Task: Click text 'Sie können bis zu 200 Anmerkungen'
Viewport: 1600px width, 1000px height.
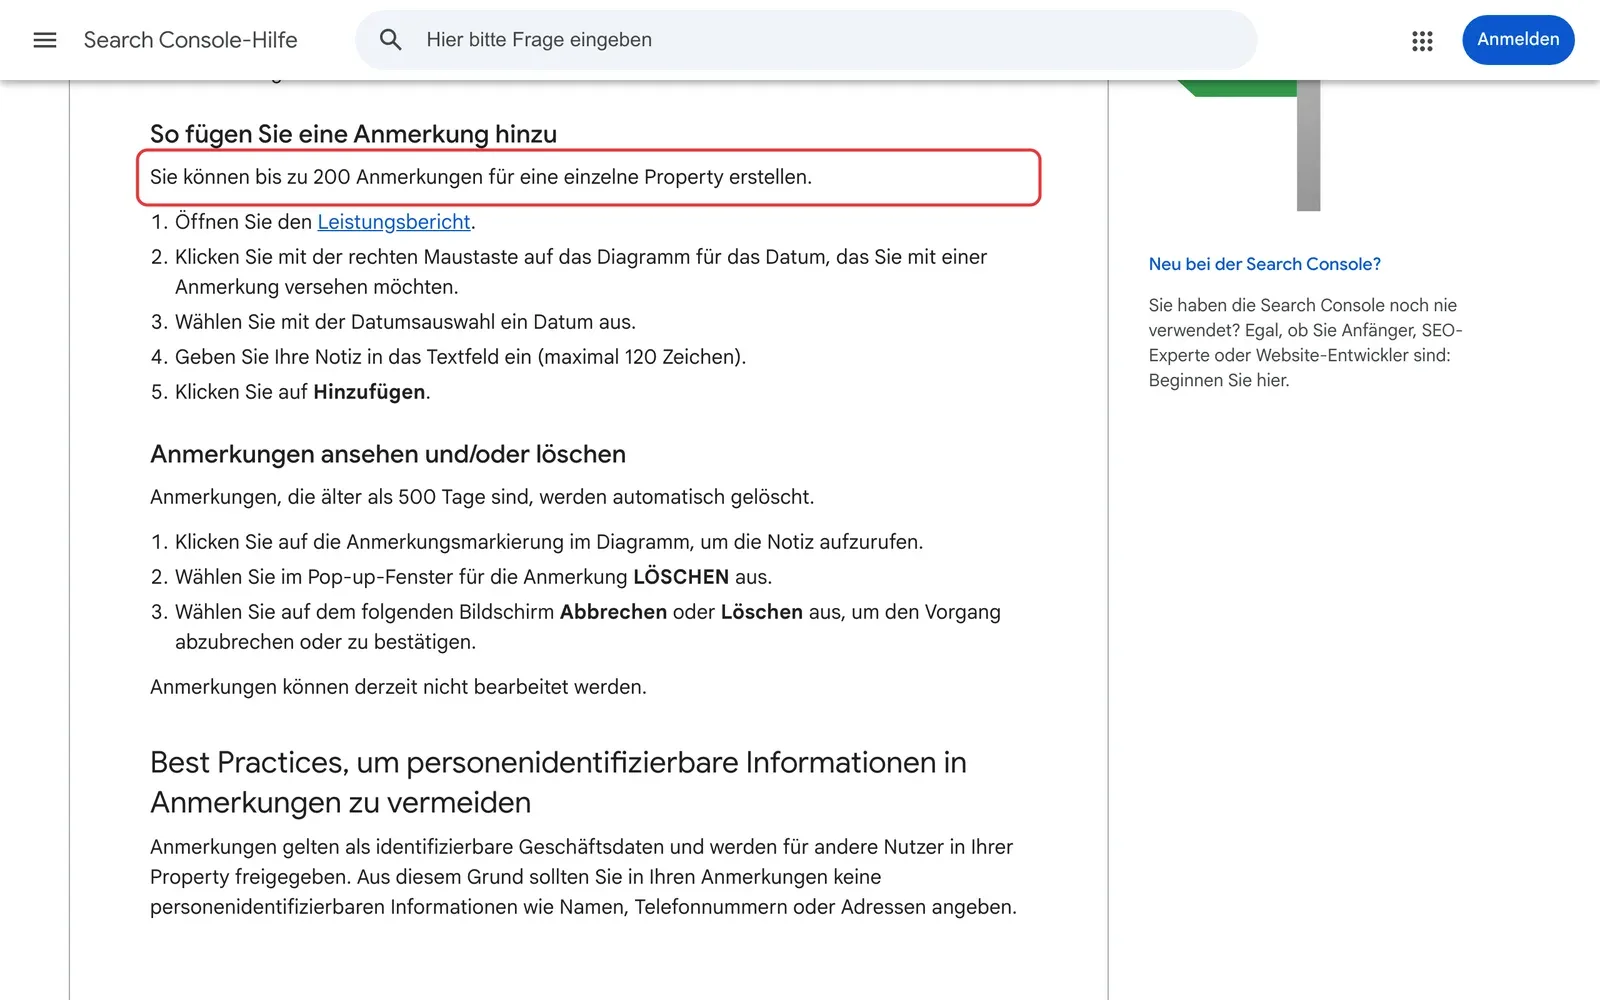Action: click(x=481, y=177)
